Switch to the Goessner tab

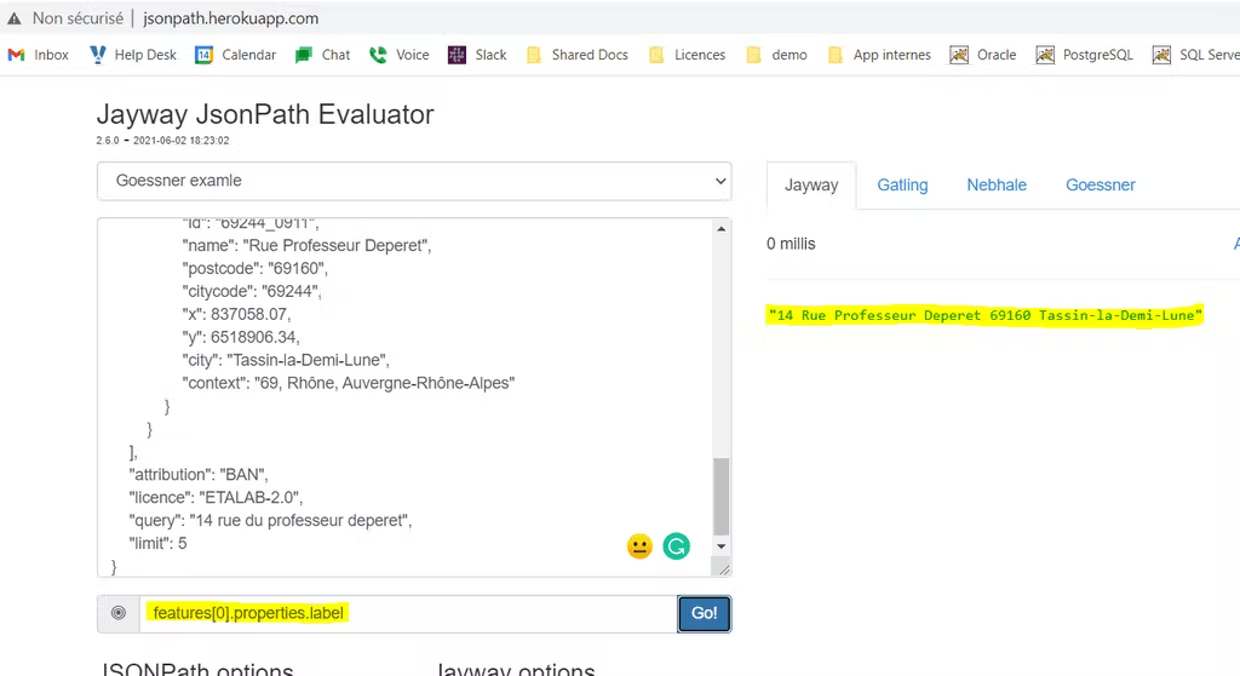(1100, 185)
